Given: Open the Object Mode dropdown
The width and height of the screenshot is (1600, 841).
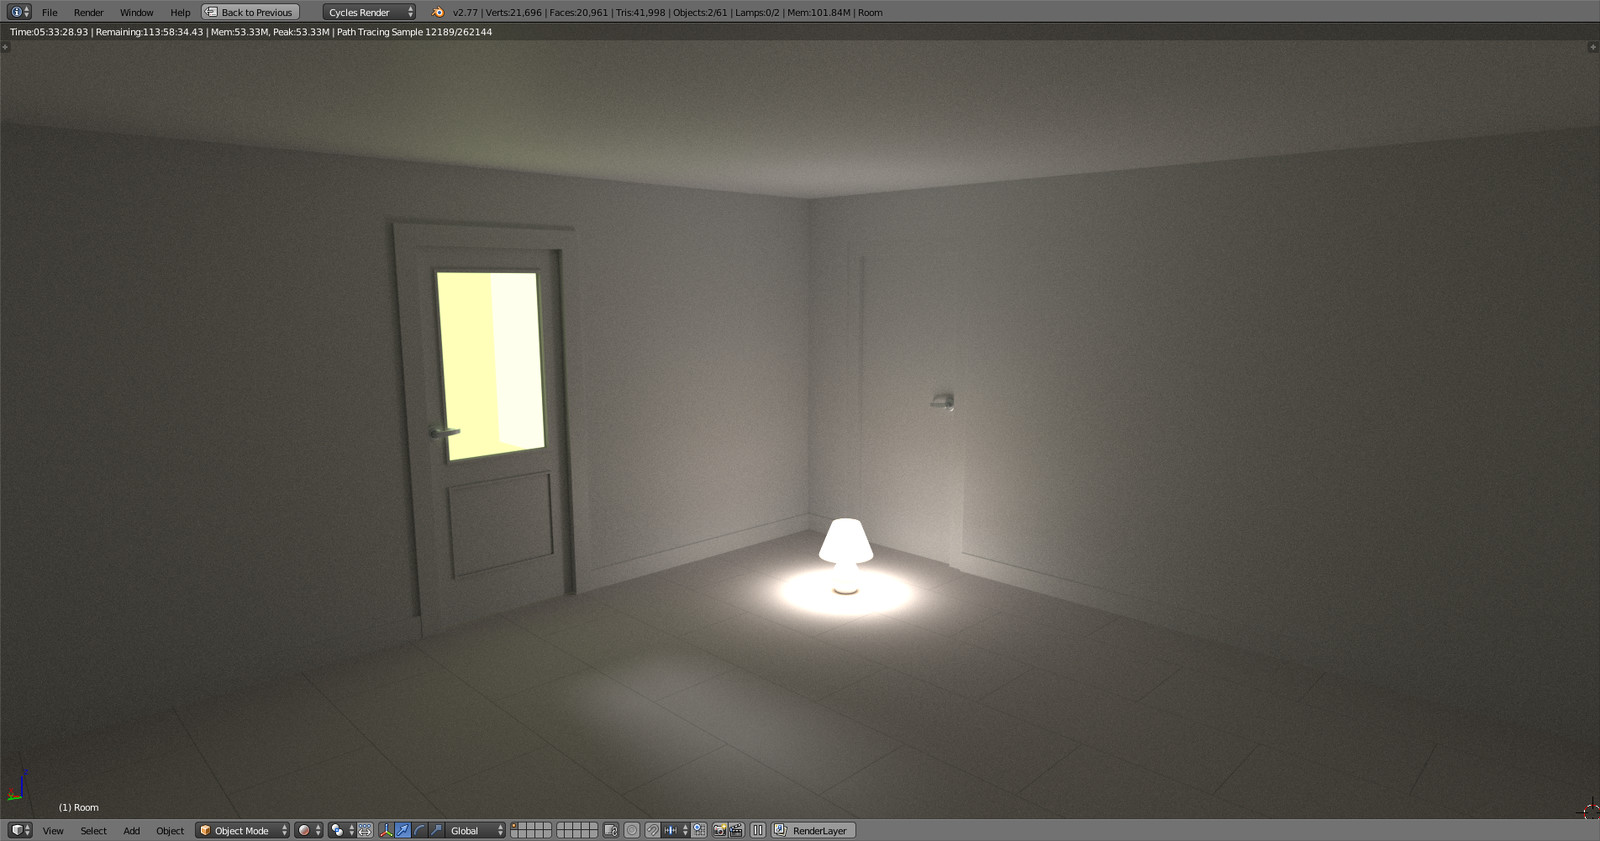Looking at the screenshot, I should [243, 830].
